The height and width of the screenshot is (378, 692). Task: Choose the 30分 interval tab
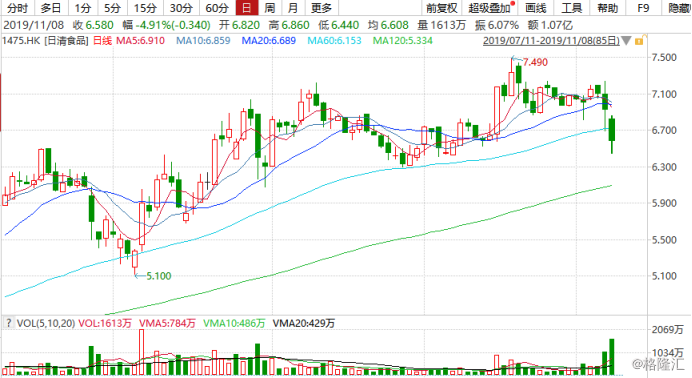tap(181, 8)
